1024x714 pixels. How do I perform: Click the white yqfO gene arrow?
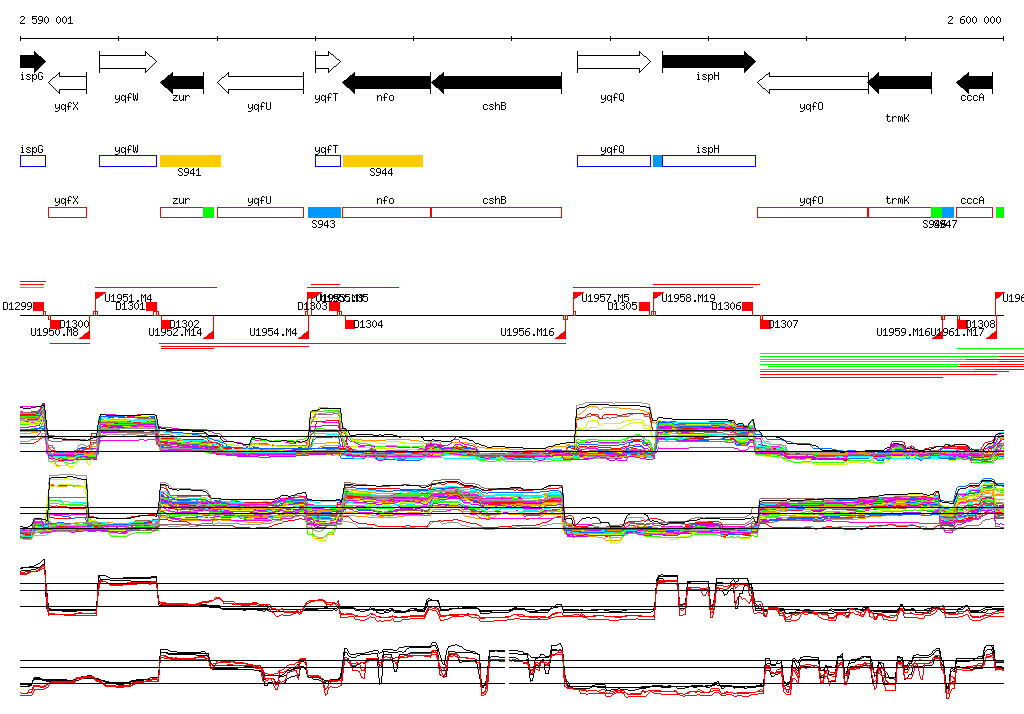point(812,83)
